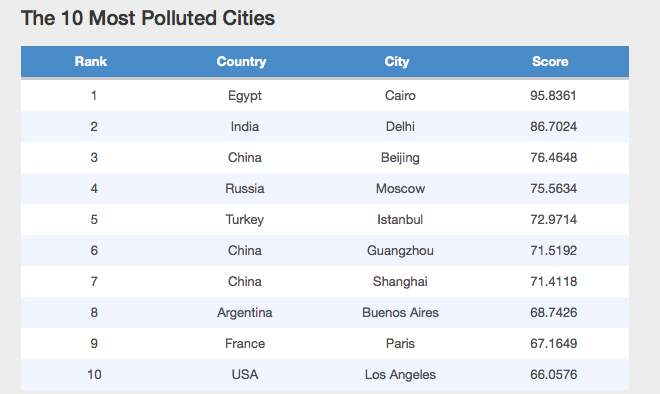Select the City column header

click(x=397, y=61)
